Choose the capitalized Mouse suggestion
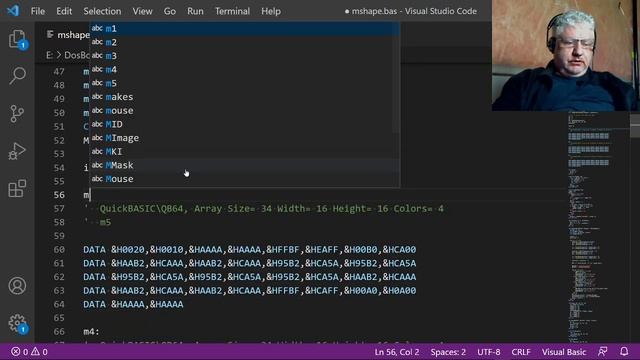The width and height of the screenshot is (640, 360). pyautogui.click(x=244, y=179)
